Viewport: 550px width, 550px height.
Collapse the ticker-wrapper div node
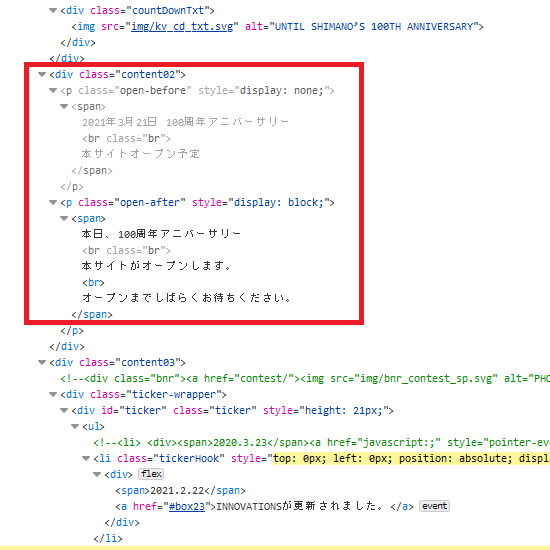coord(53,394)
